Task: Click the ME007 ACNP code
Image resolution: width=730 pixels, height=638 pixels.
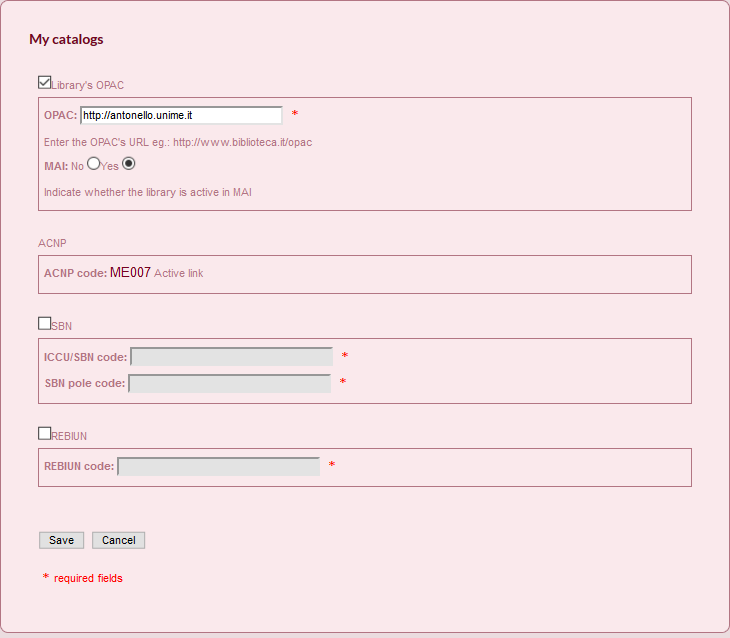Action: [x=130, y=272]
